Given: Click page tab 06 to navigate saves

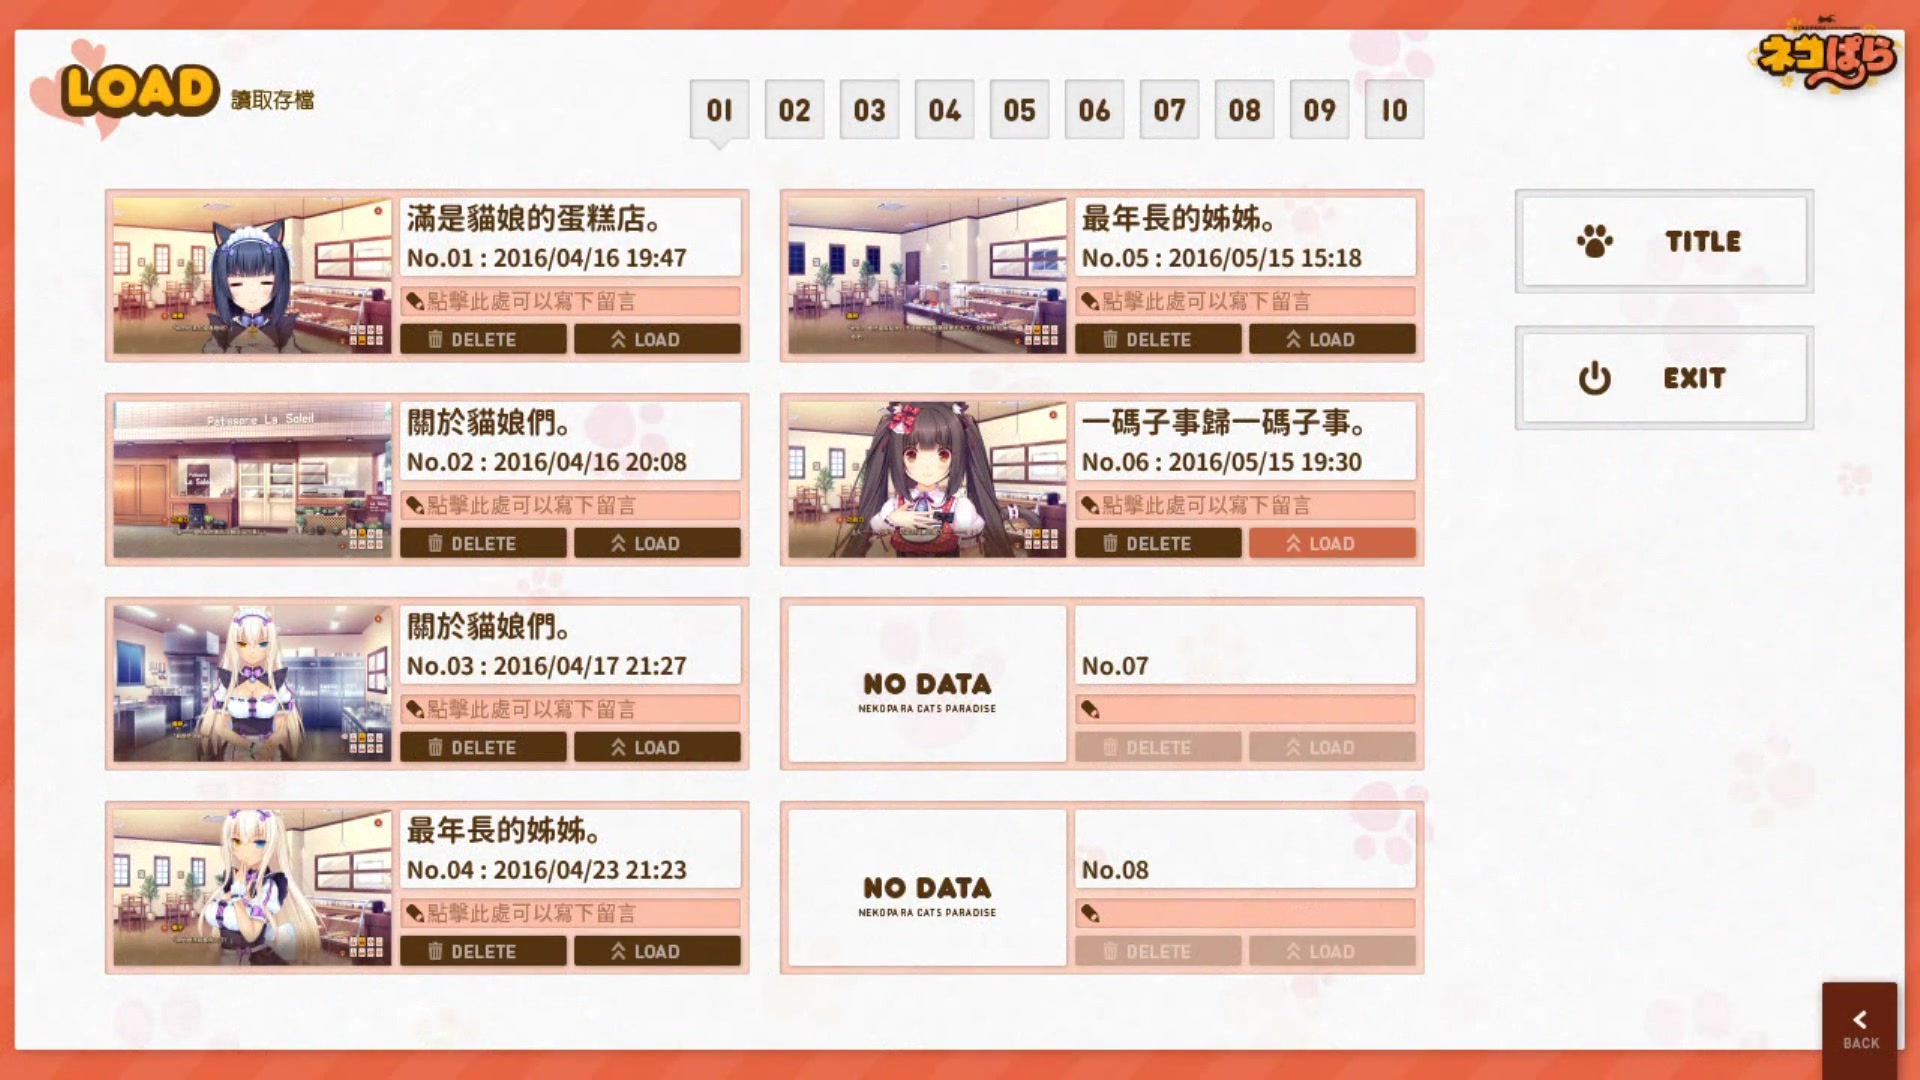Looking at the screenshot, I should tap(1091, 109).
